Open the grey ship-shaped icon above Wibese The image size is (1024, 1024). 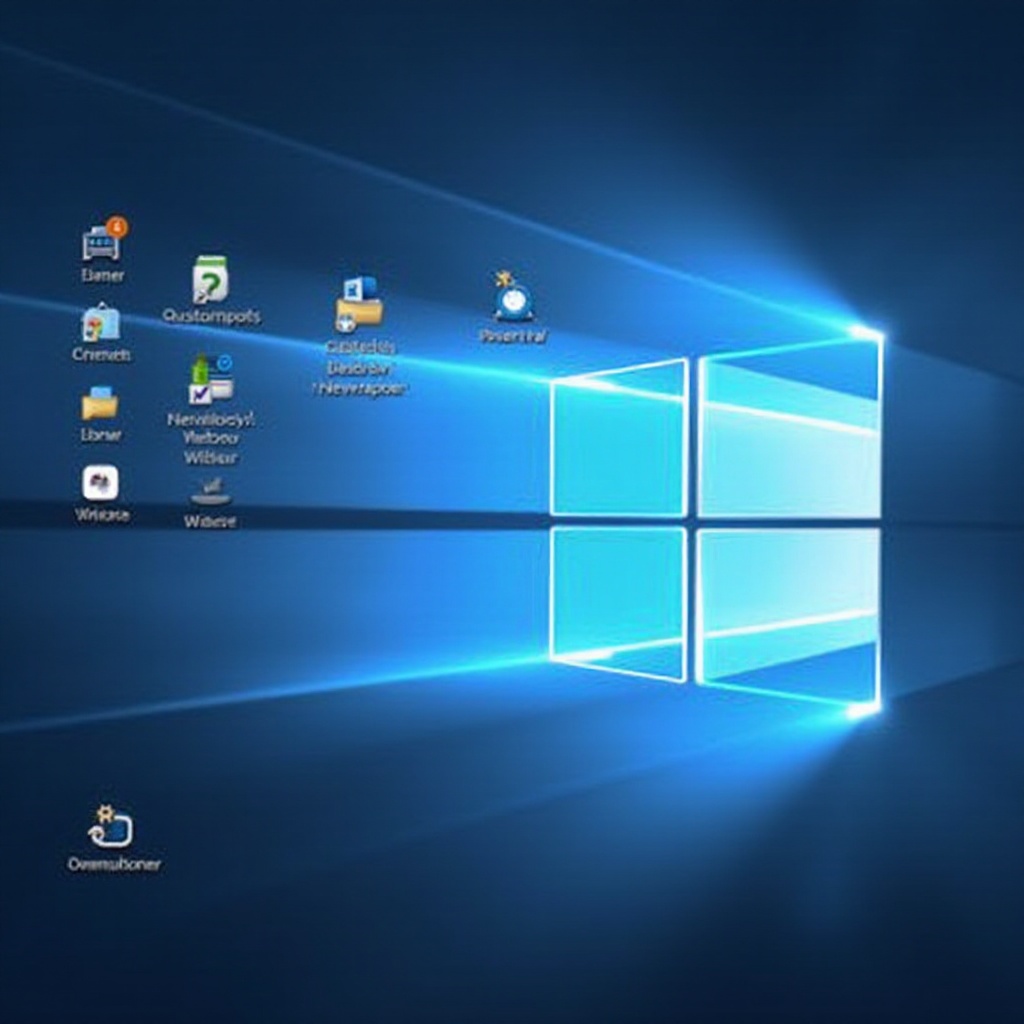(x=210, y=492)
